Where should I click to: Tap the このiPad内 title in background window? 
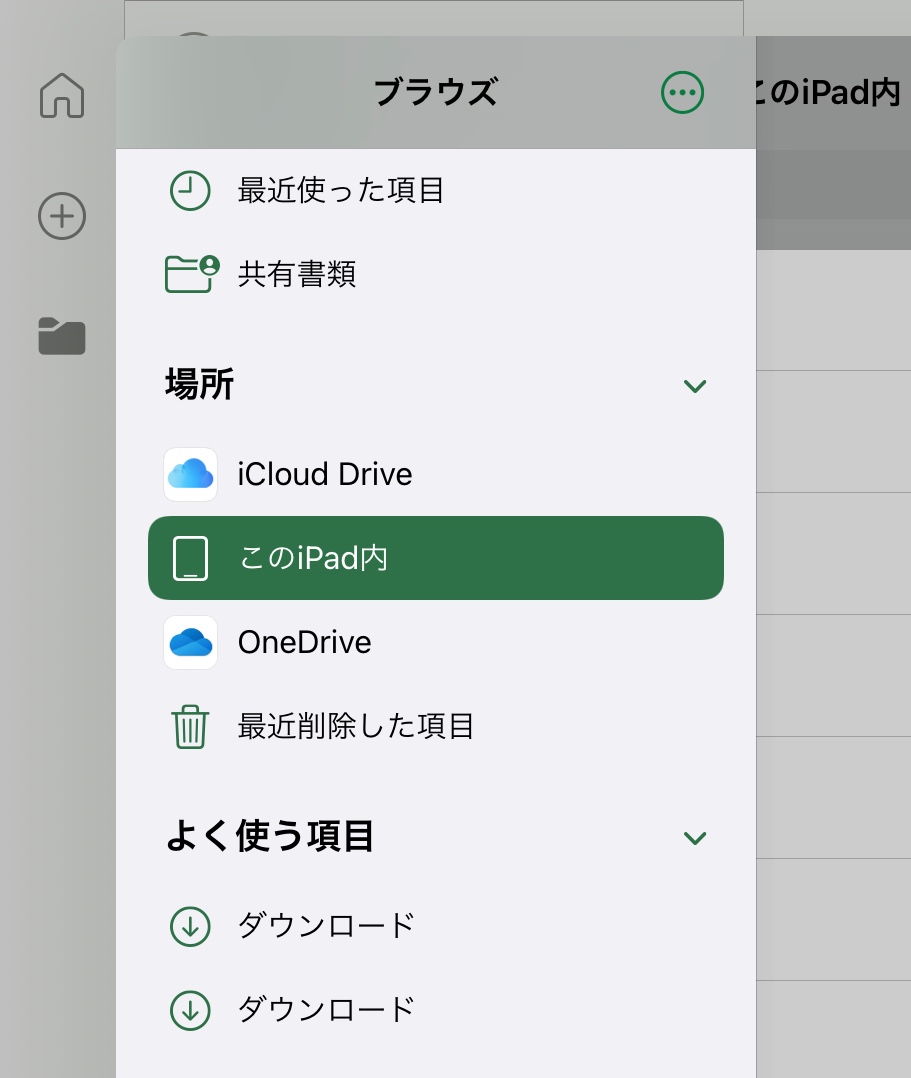pyautogui.click(x=828, y=92)
